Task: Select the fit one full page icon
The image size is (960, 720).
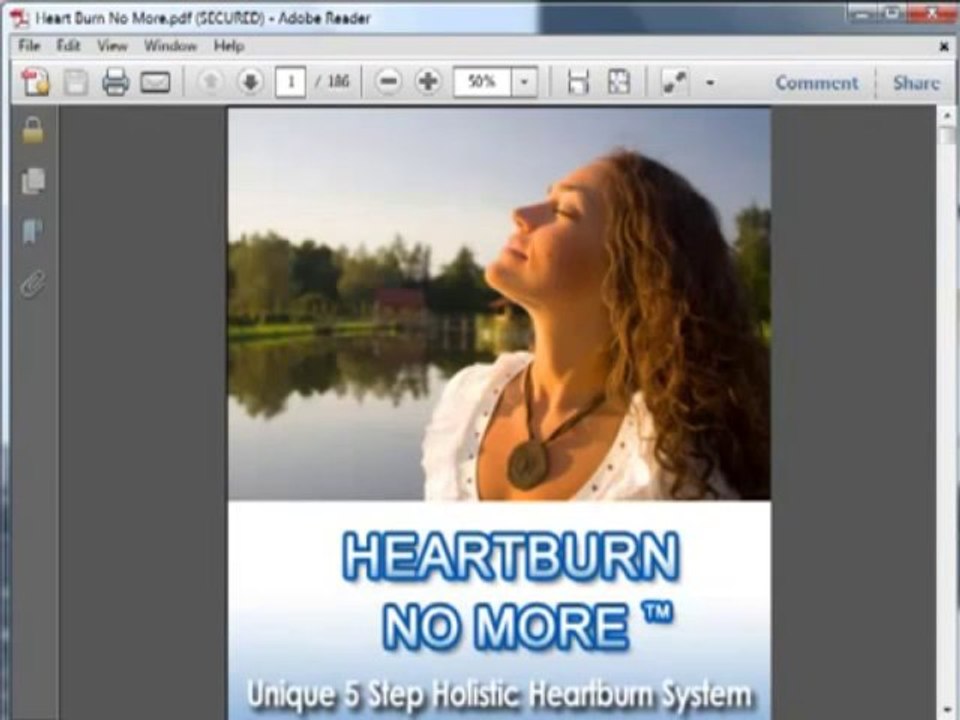Action: coord(618,81)
